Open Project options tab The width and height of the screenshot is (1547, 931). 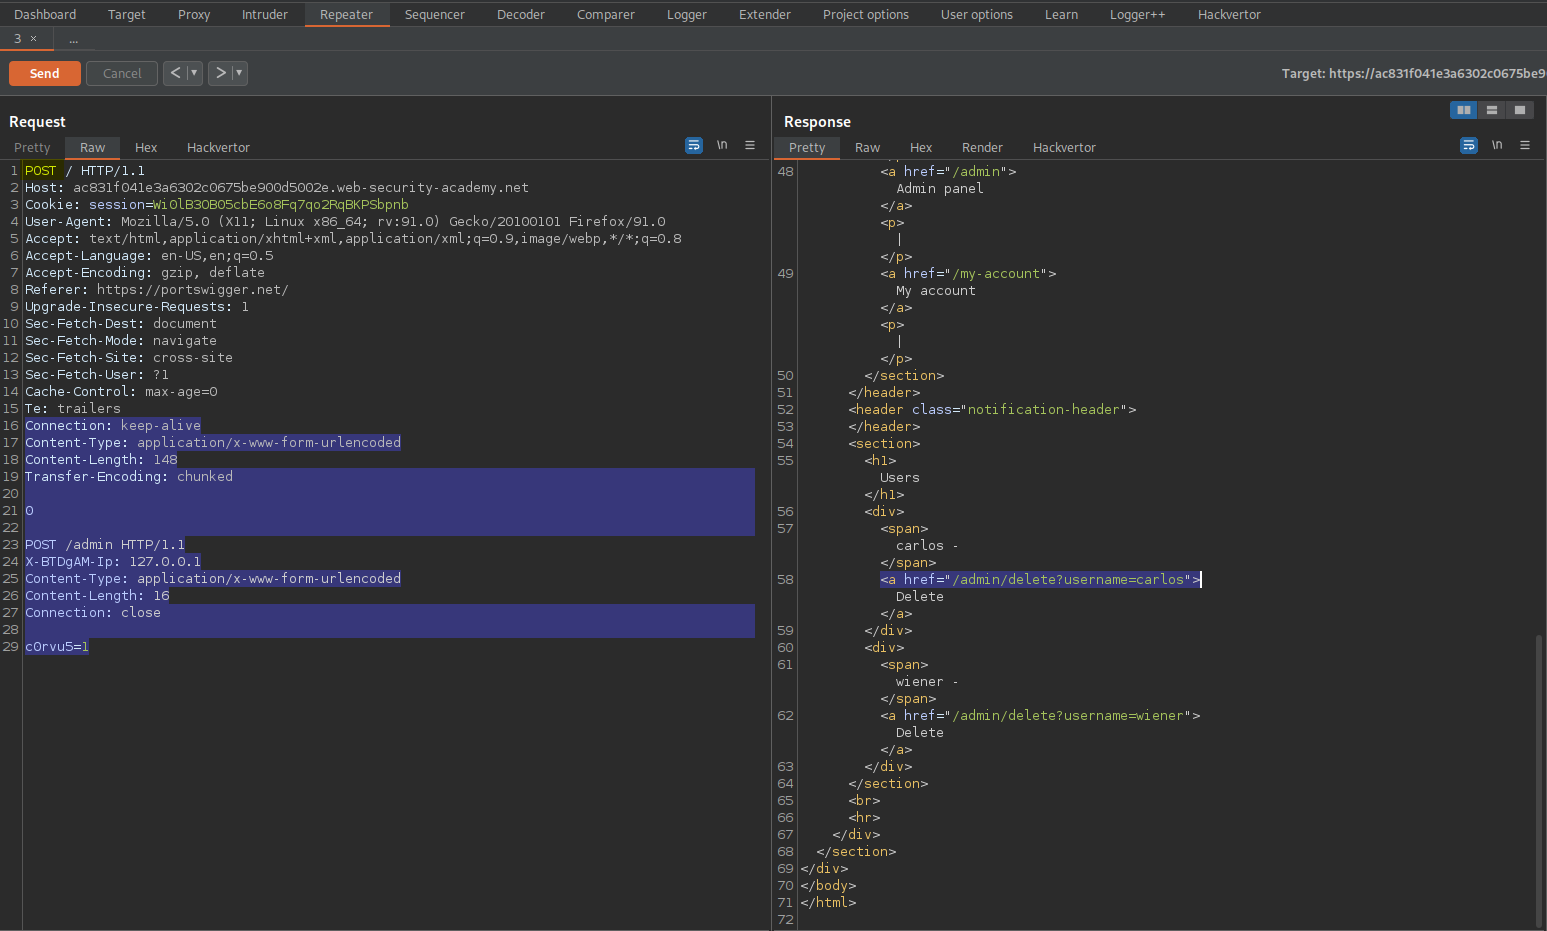point(866,14)
